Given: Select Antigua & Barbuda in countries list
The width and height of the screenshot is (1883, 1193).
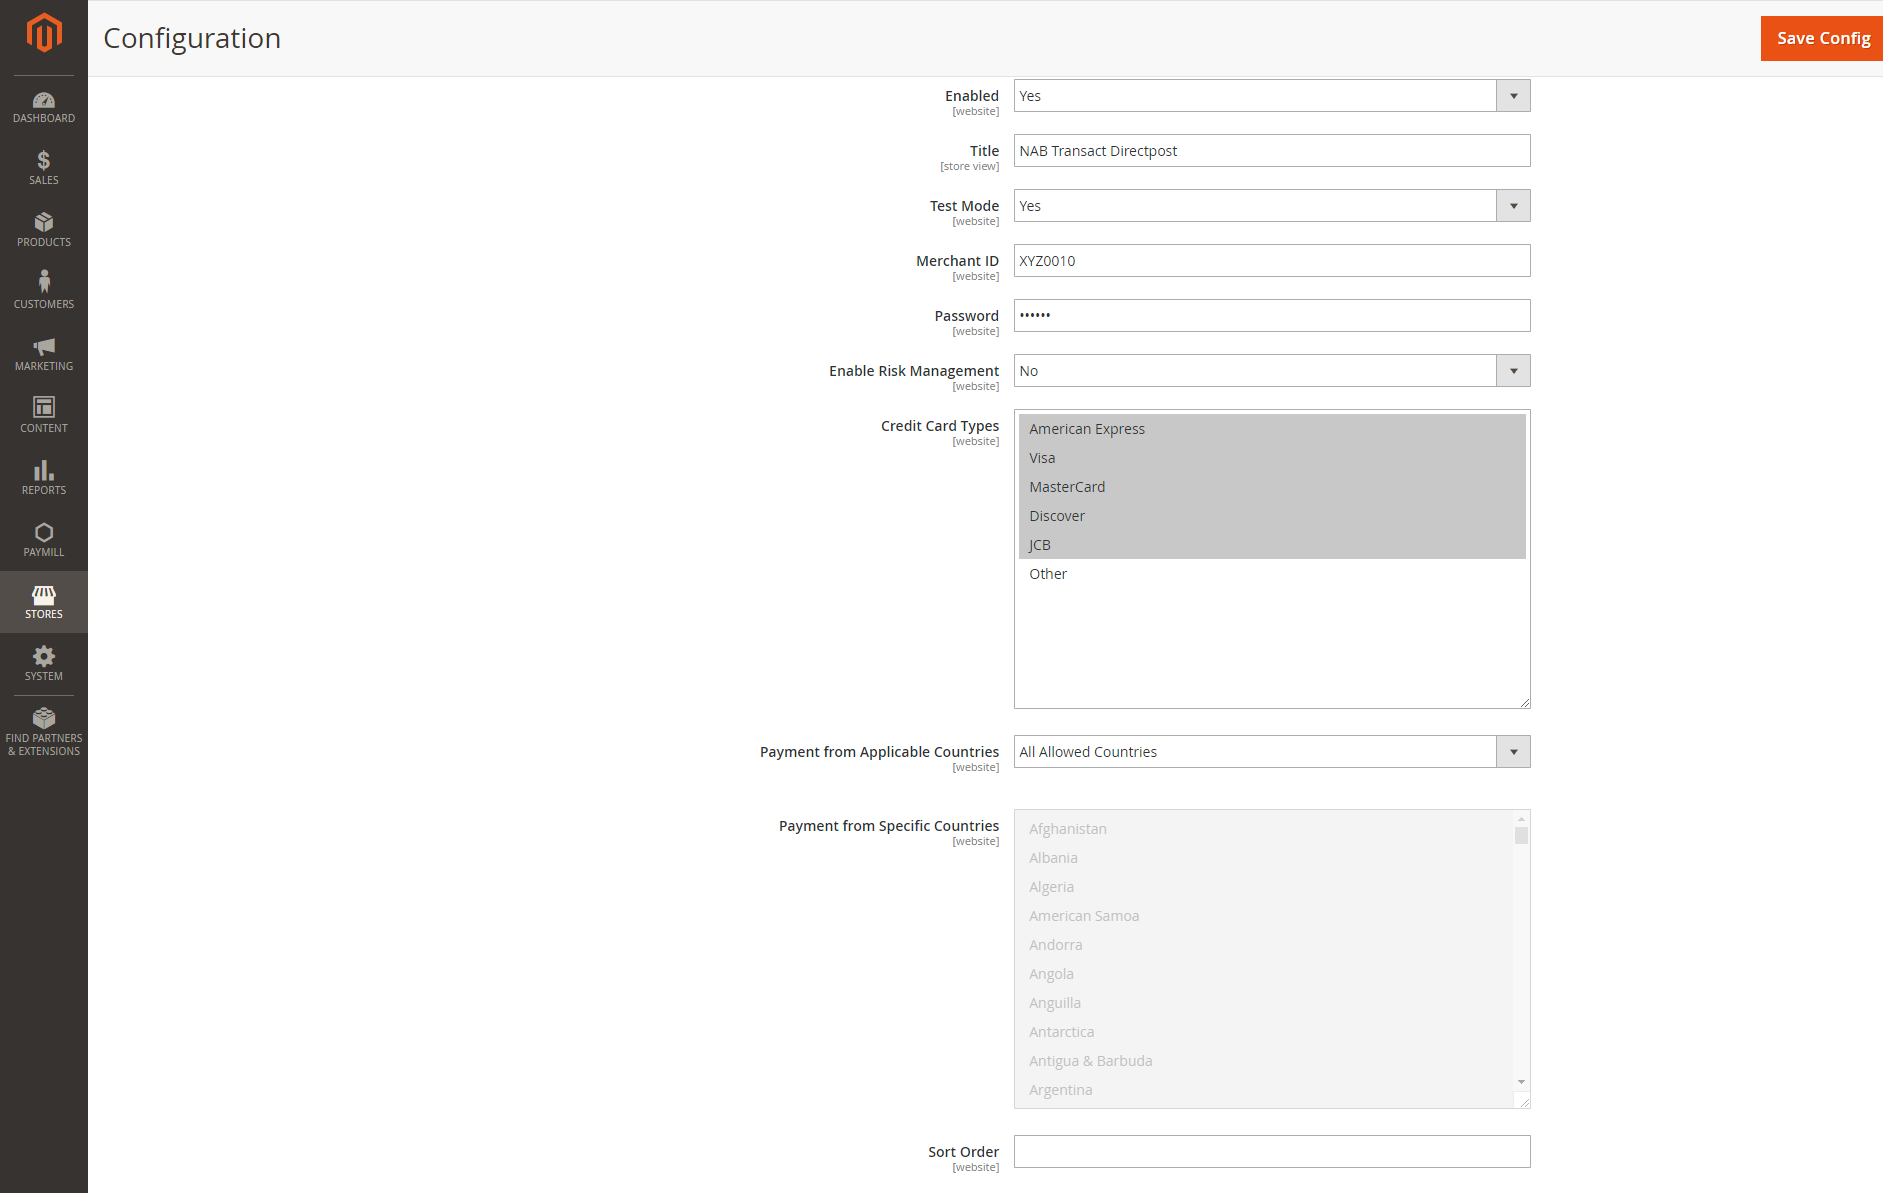Looking at the screenshot, I should point(1265,1061).
